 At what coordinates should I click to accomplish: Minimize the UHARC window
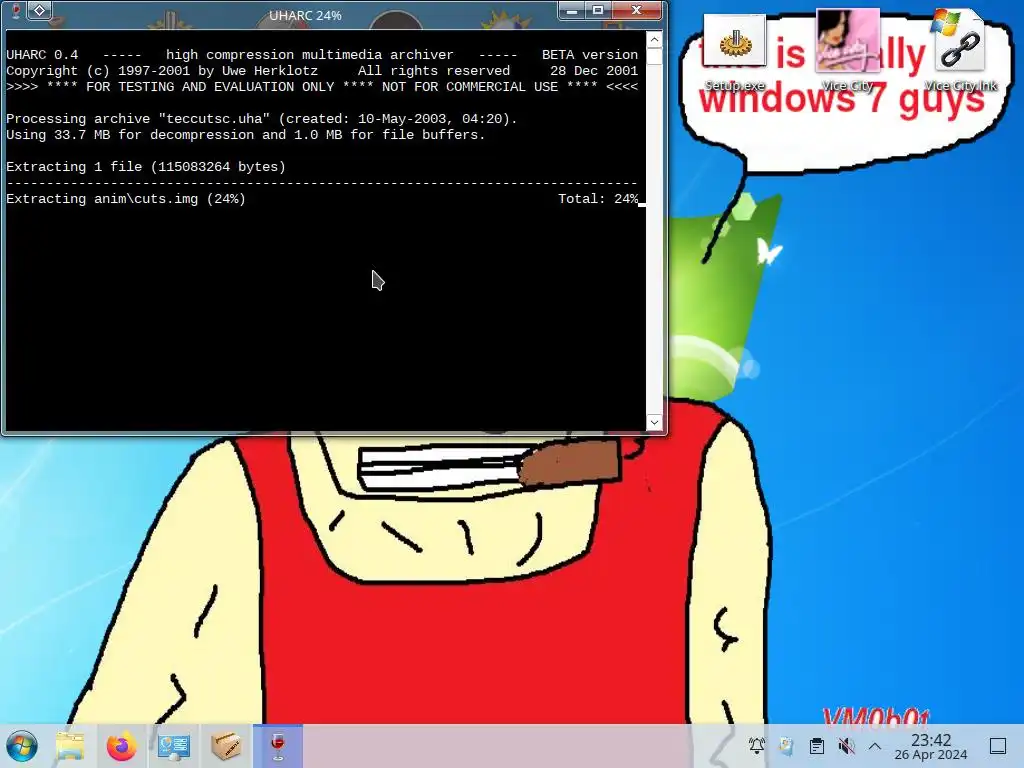tap(571, 10)
